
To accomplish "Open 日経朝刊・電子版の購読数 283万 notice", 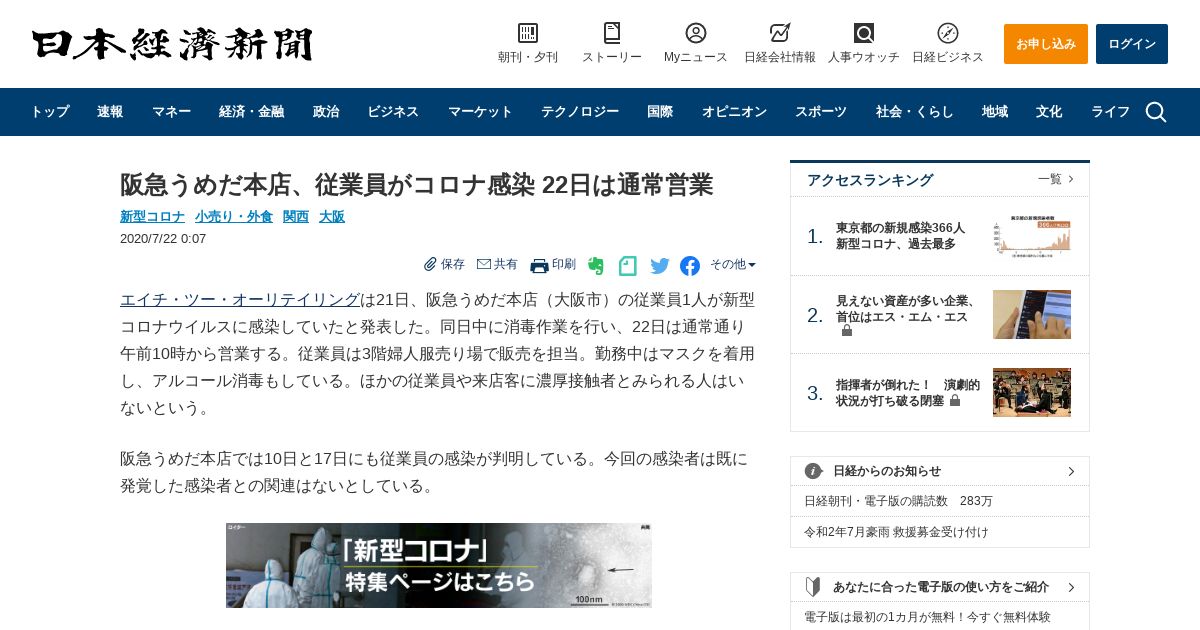I will point(898,501).
